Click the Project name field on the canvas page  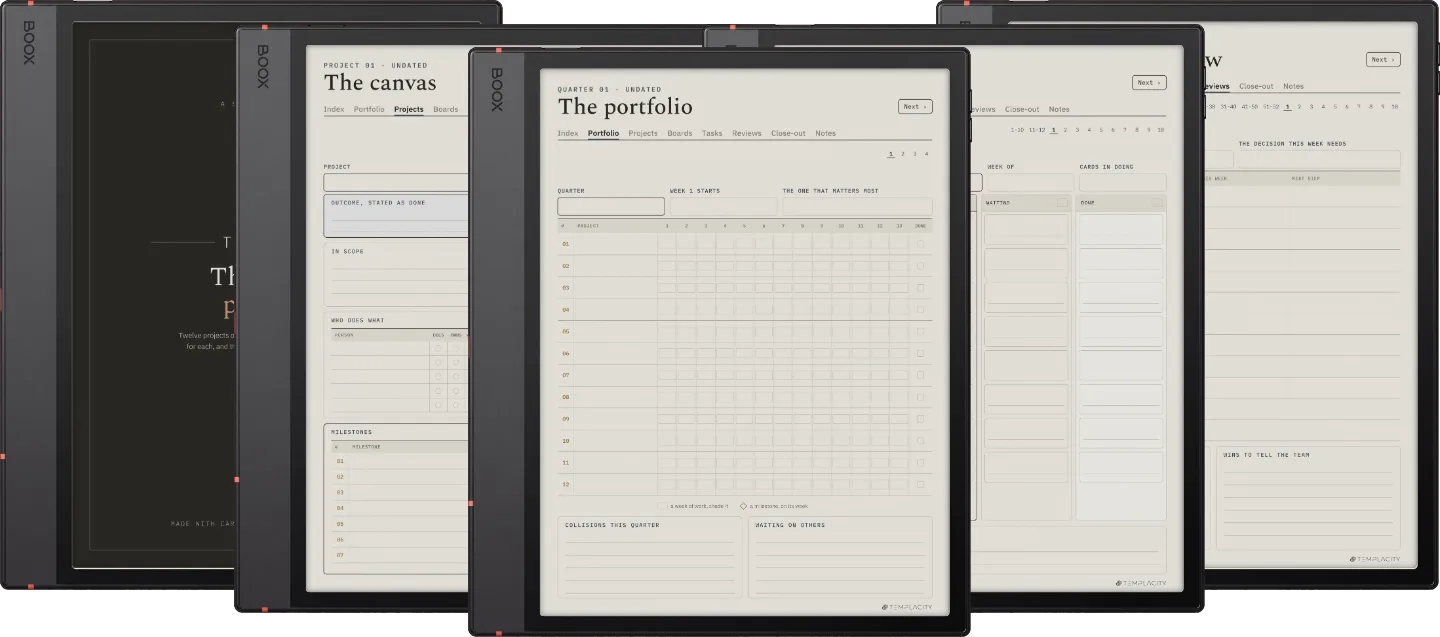point(396,182)
